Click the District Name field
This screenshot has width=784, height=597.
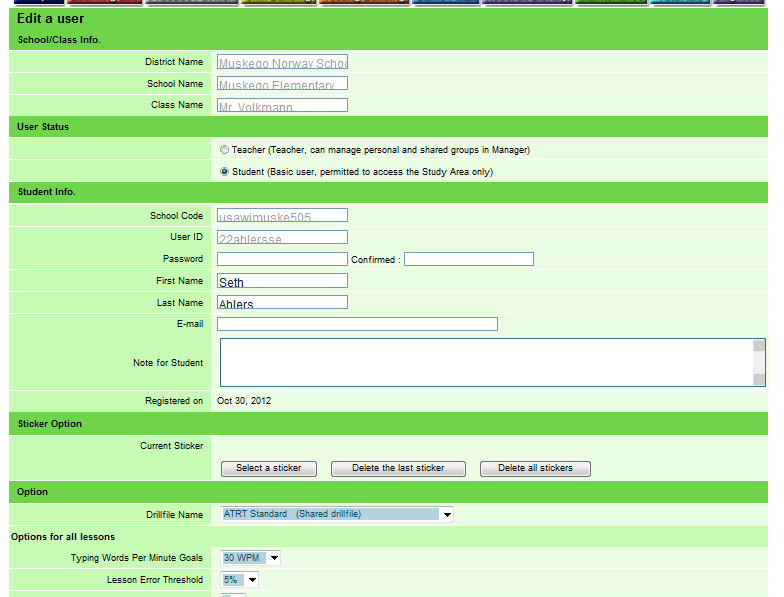click(x=282, y=62)
